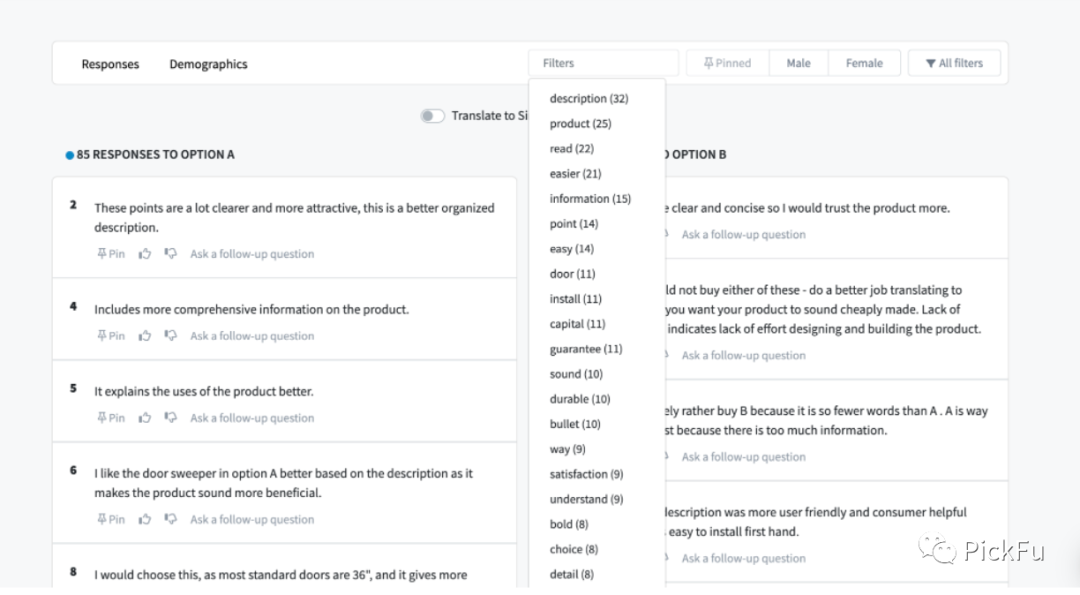Filter responses by Female
Screen dimensions: 1080x595
[864, 63]
